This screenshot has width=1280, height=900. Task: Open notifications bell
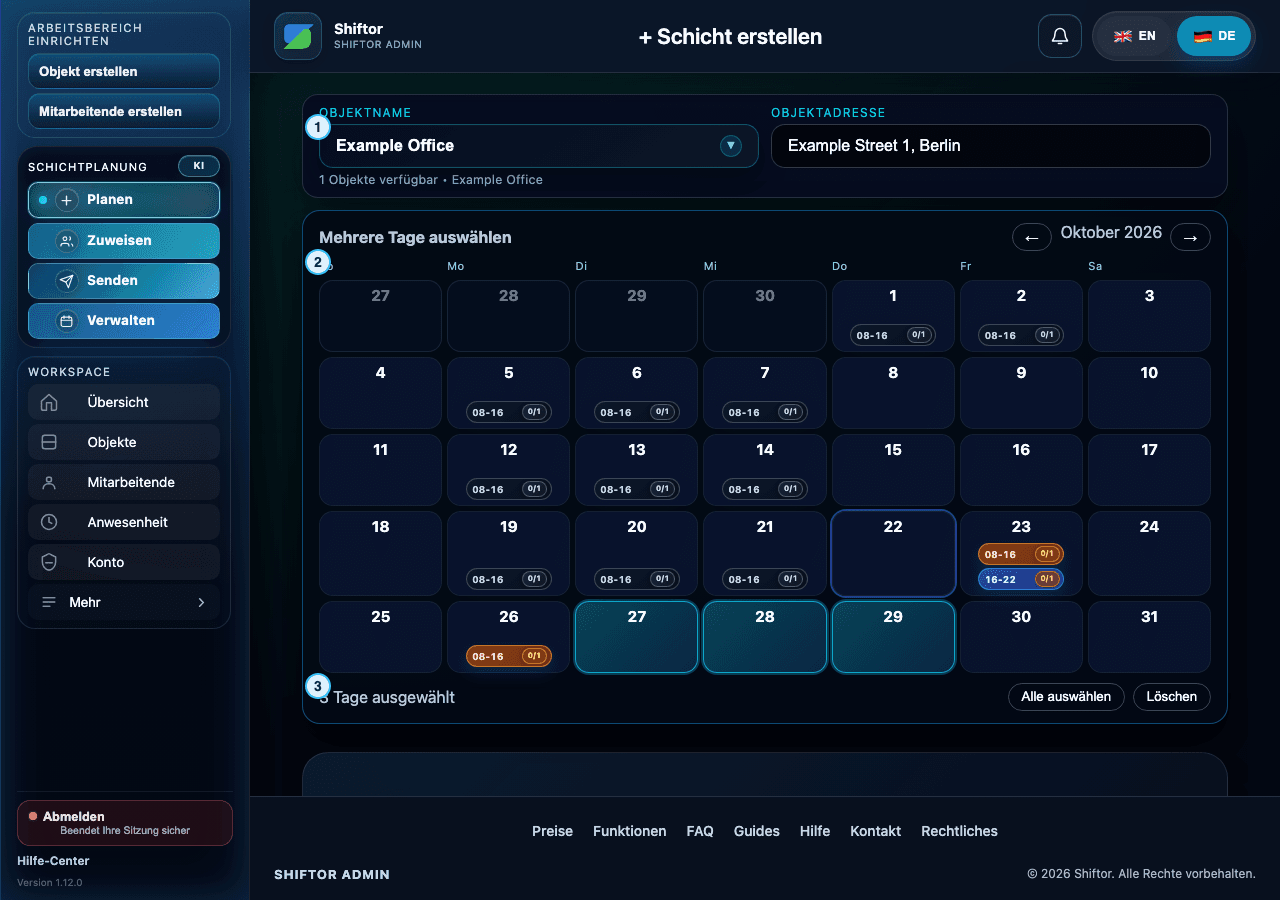1060,36
